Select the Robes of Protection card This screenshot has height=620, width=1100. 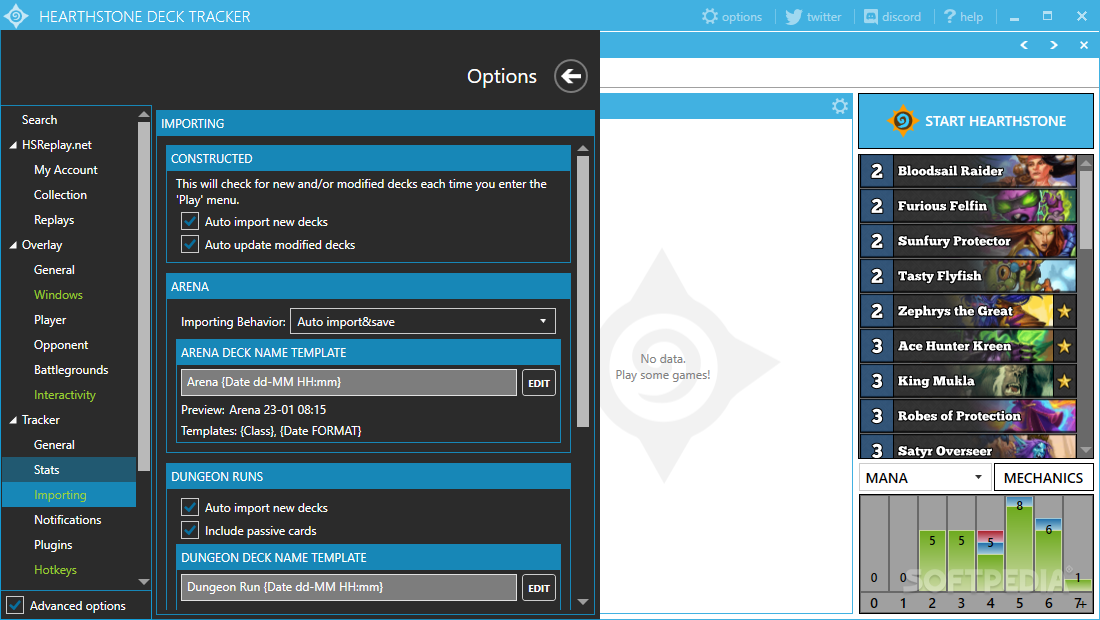[967, 416]
